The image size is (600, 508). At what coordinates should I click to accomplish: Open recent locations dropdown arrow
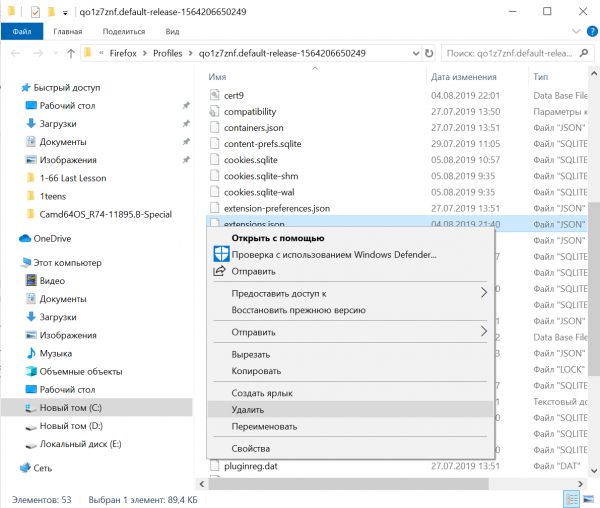pos(55,53)
